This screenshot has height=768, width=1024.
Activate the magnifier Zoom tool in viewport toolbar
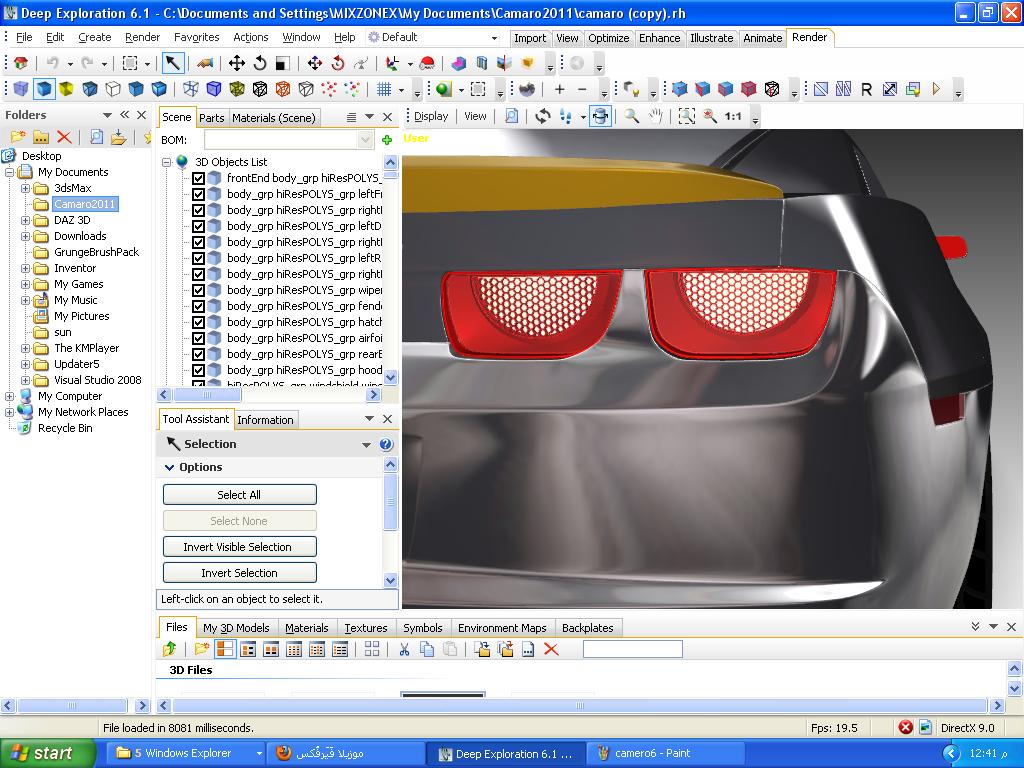632,116
